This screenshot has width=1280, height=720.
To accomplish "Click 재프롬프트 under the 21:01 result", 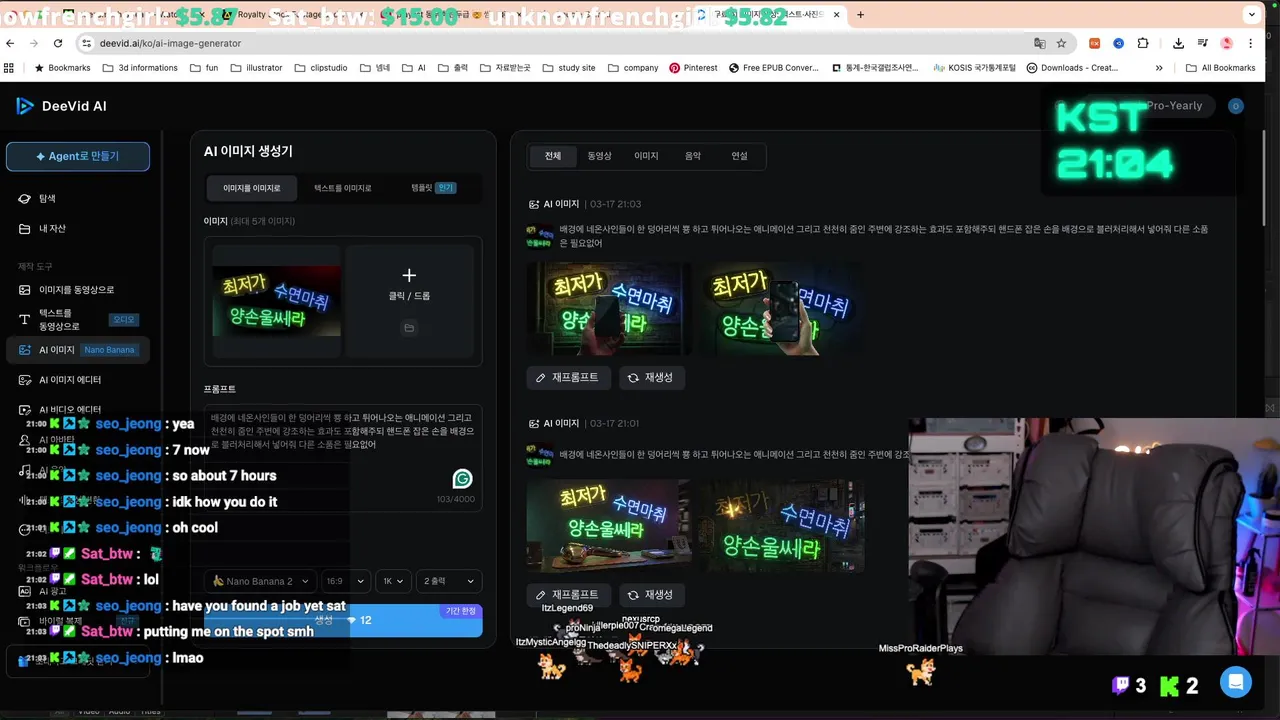I will [568, 595].
